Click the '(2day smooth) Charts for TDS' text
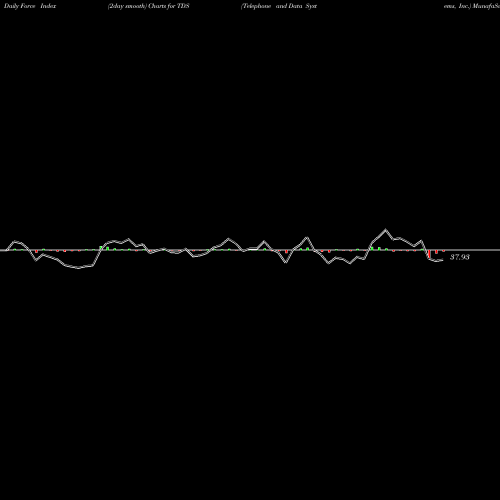 (149, 6)
